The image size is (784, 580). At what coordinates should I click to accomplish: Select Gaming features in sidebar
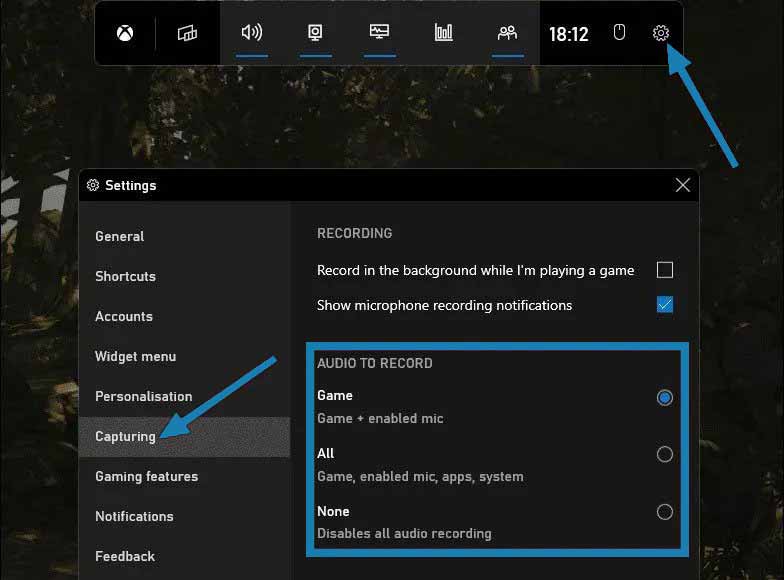146,477
